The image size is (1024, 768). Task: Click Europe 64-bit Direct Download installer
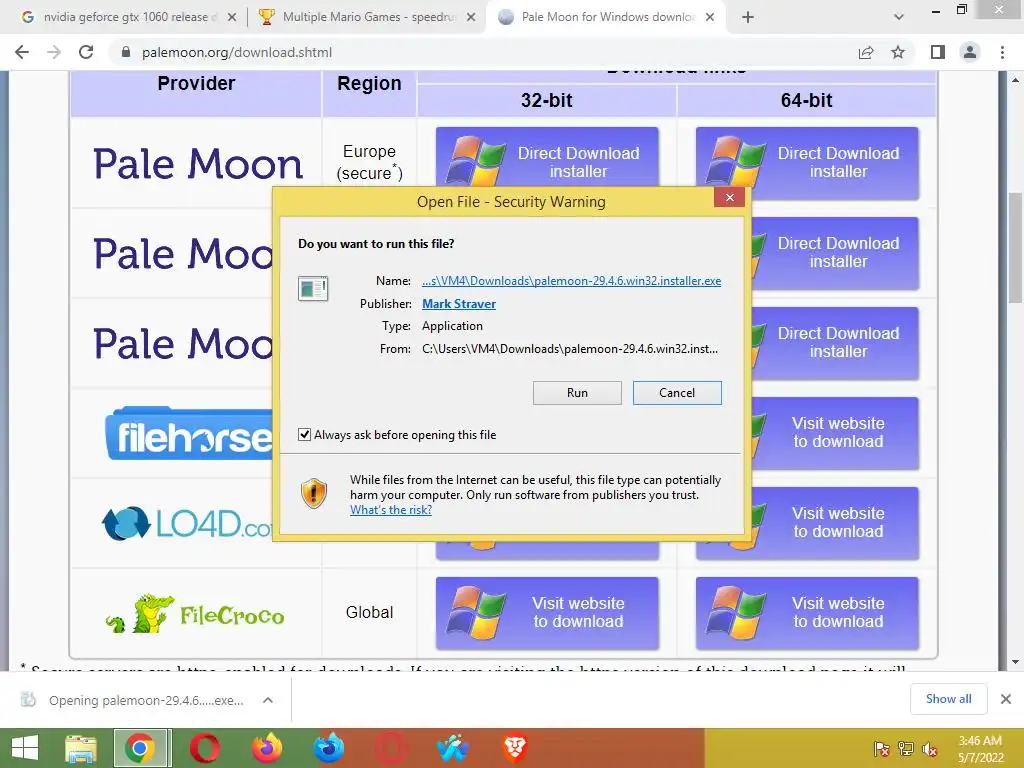point(807,163)
